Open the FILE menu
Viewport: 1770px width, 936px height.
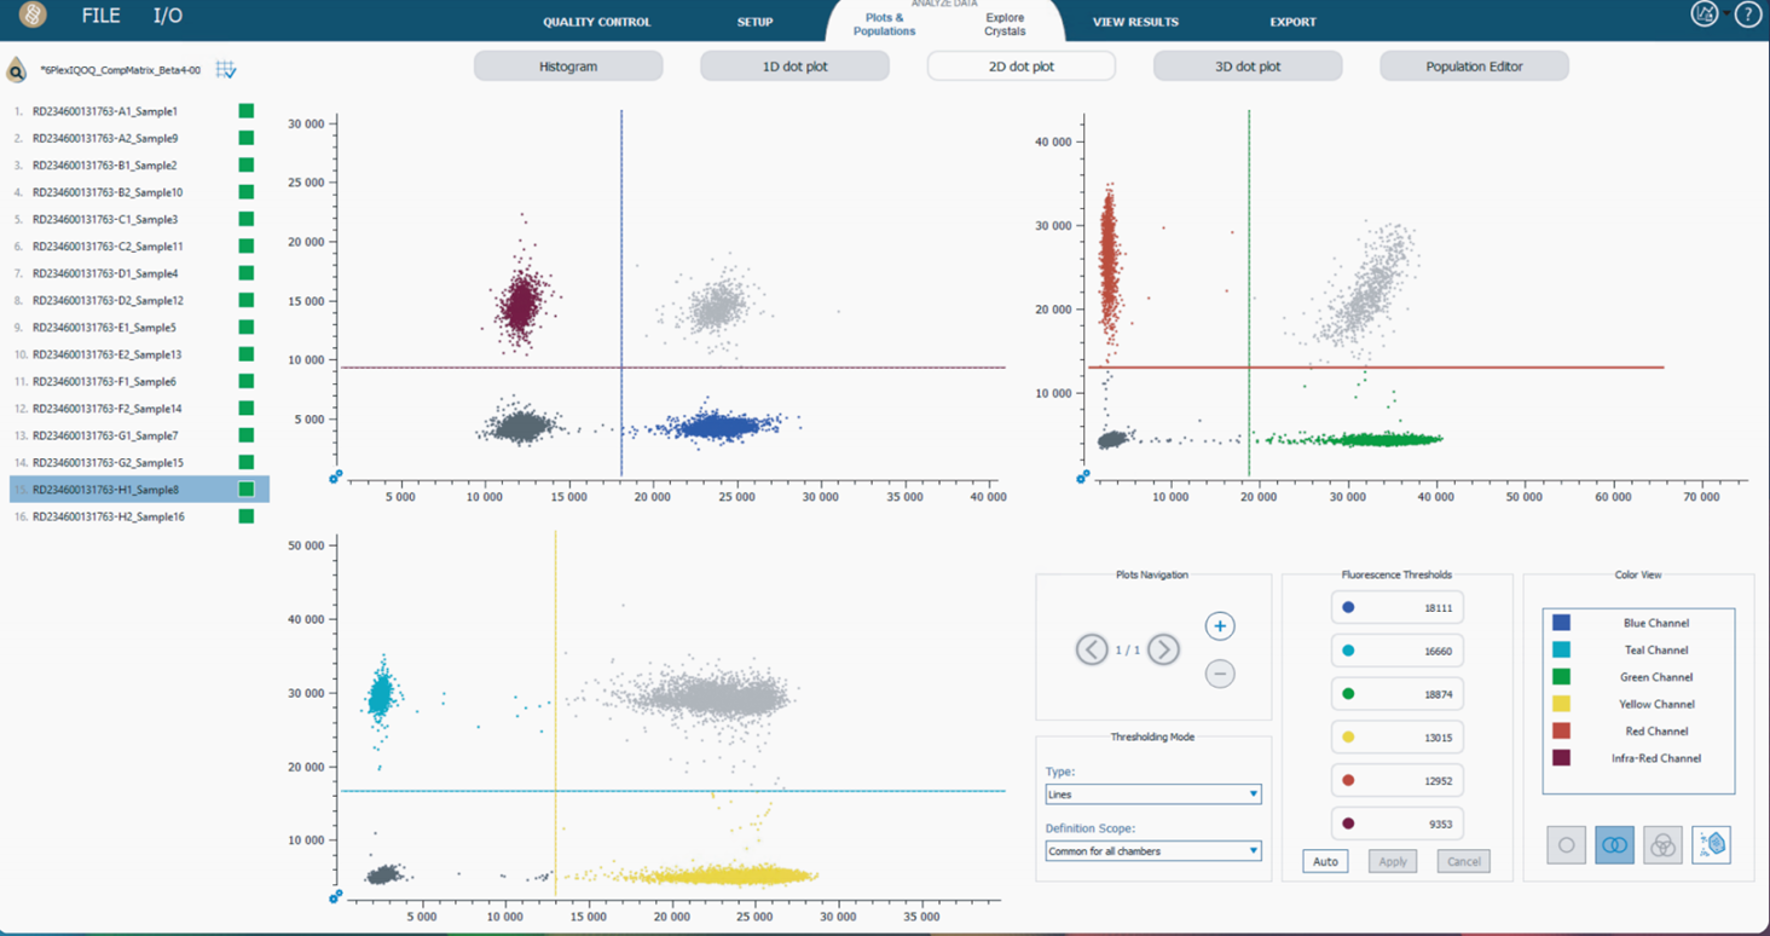click(100, 16)
